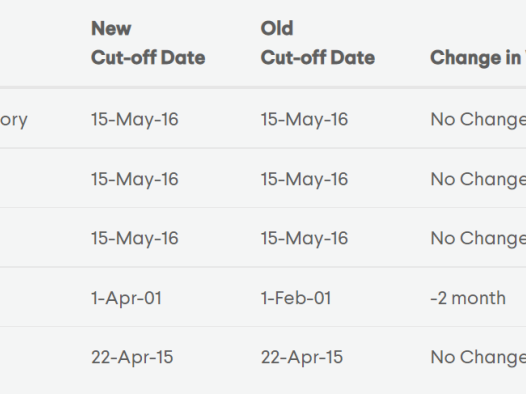The height and width of the screenshot is (394, 526).
Task: Select the No Change cell beside 22-Apr-15
Action: point(478,357)
